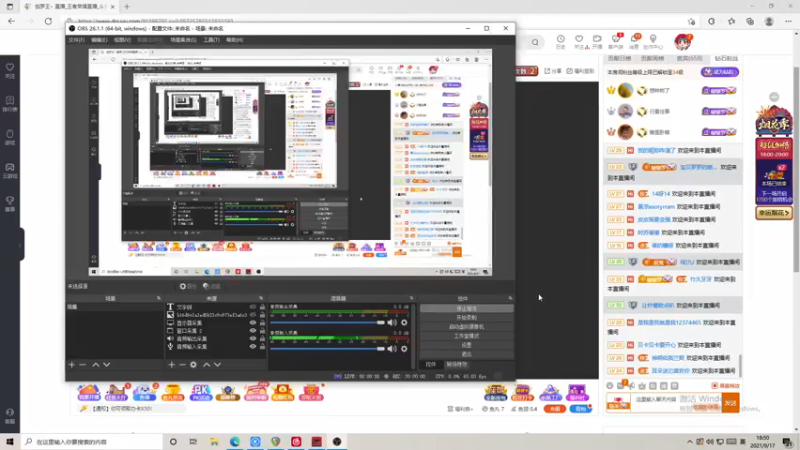Screen dimensions: 800x450
Task: Adjust 音频输出采集 volume slider in mixer
Action: tap(327, 322)
